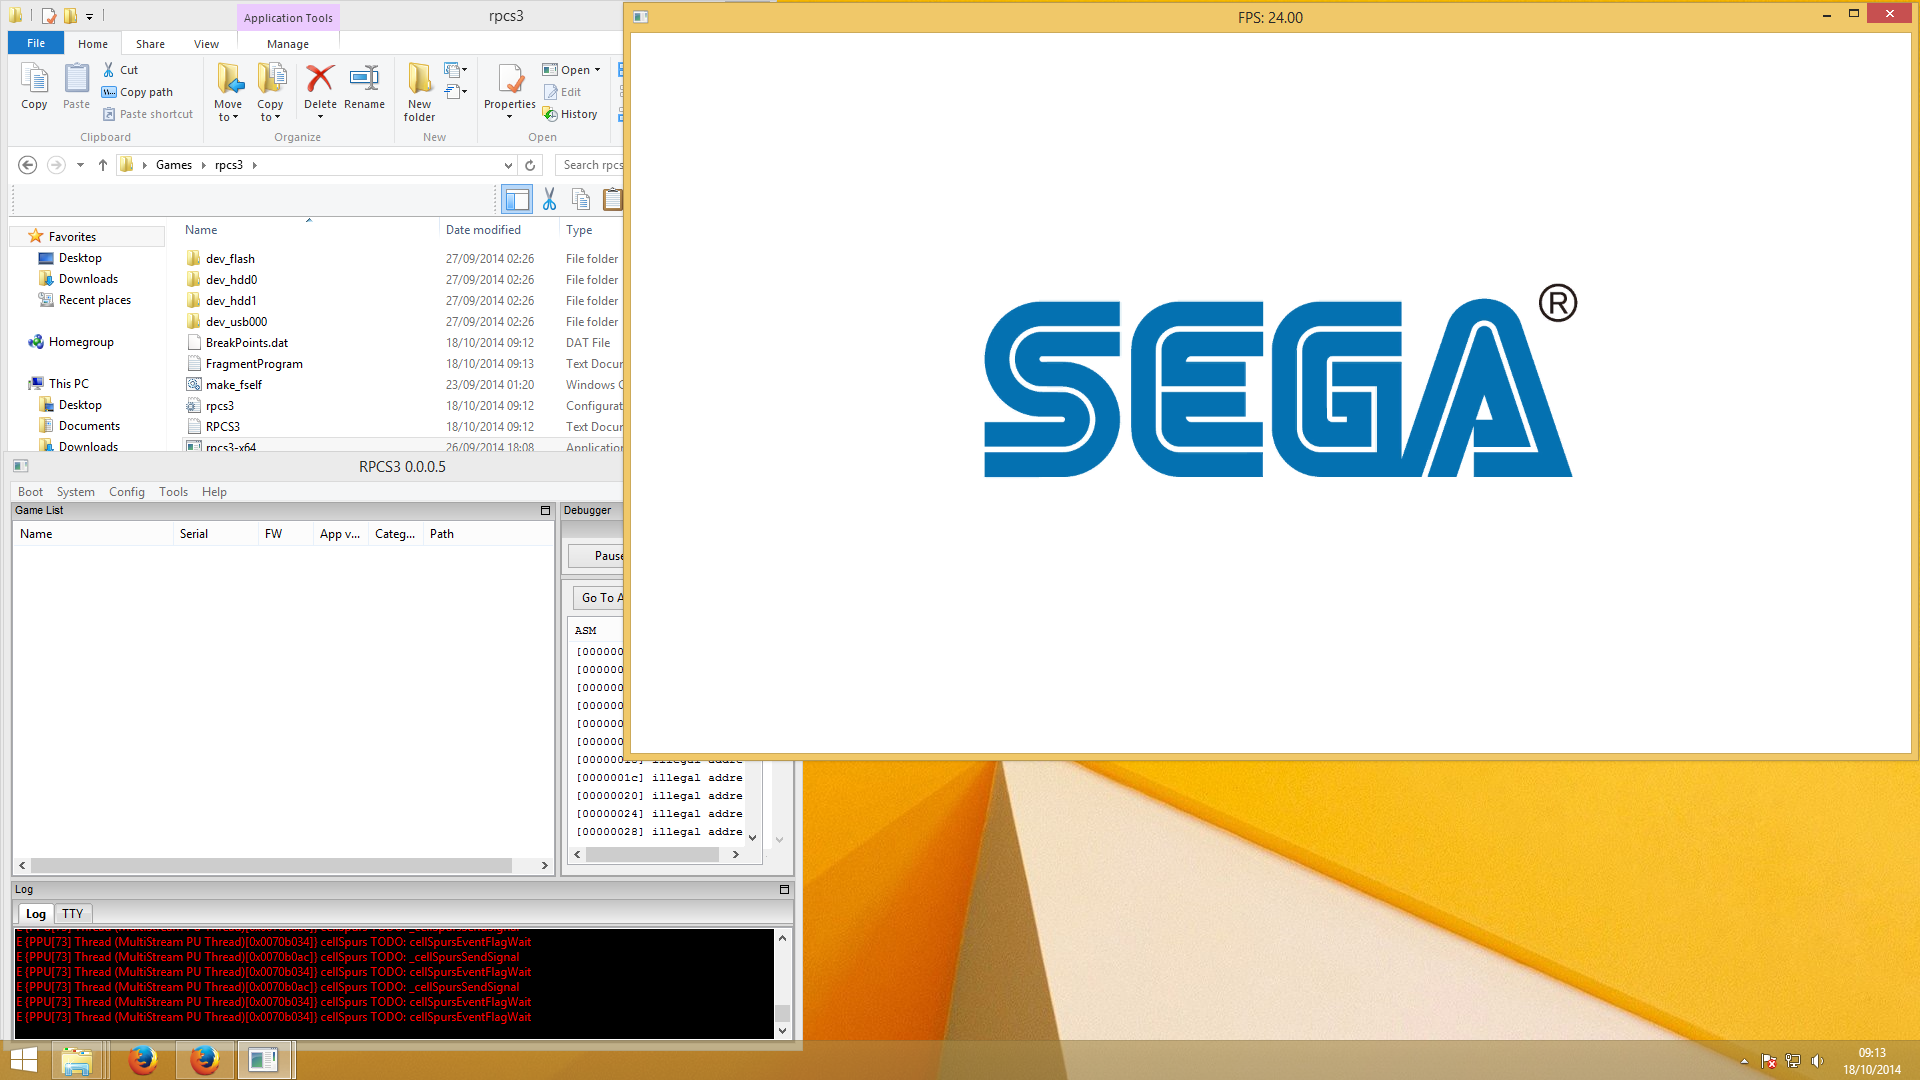The image size is (1920, 1080).
Task: Click the red Delete X icon
Action: pyautogui.click(x=320, y=78)
